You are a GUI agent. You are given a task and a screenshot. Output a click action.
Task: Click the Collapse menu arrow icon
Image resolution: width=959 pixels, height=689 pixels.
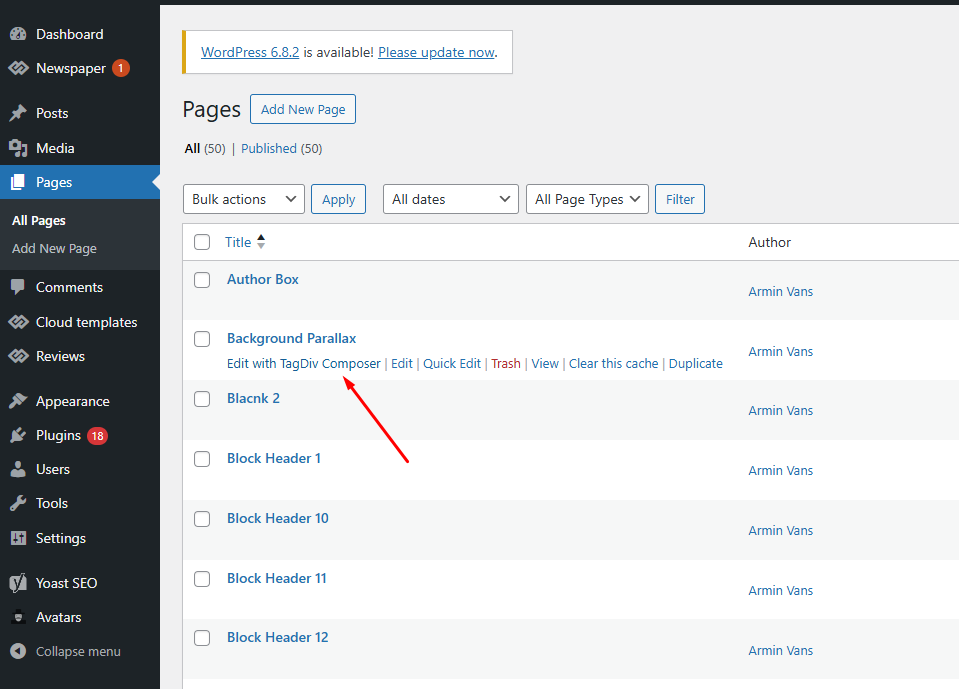pos(18,651)
